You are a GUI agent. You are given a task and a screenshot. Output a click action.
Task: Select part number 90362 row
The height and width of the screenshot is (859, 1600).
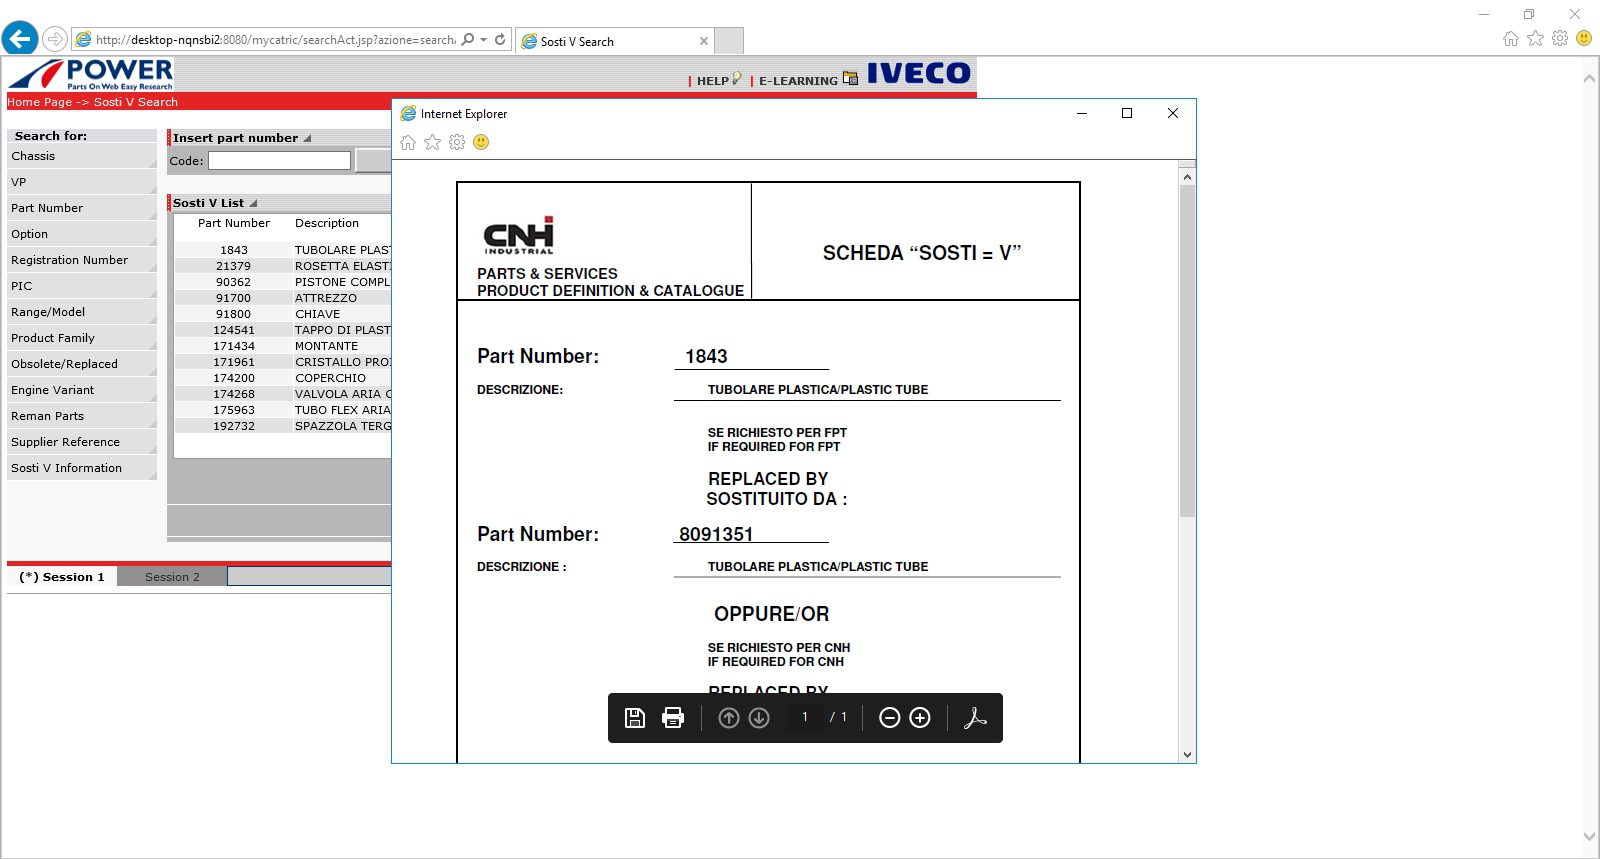coord(283,282)
